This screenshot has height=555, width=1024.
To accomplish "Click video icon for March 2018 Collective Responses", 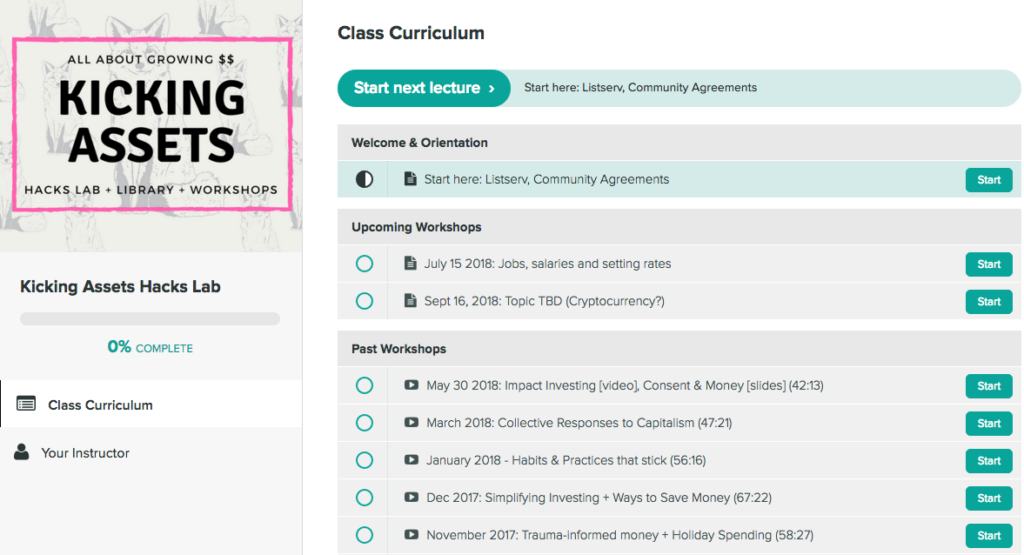I will click(411, 422).
